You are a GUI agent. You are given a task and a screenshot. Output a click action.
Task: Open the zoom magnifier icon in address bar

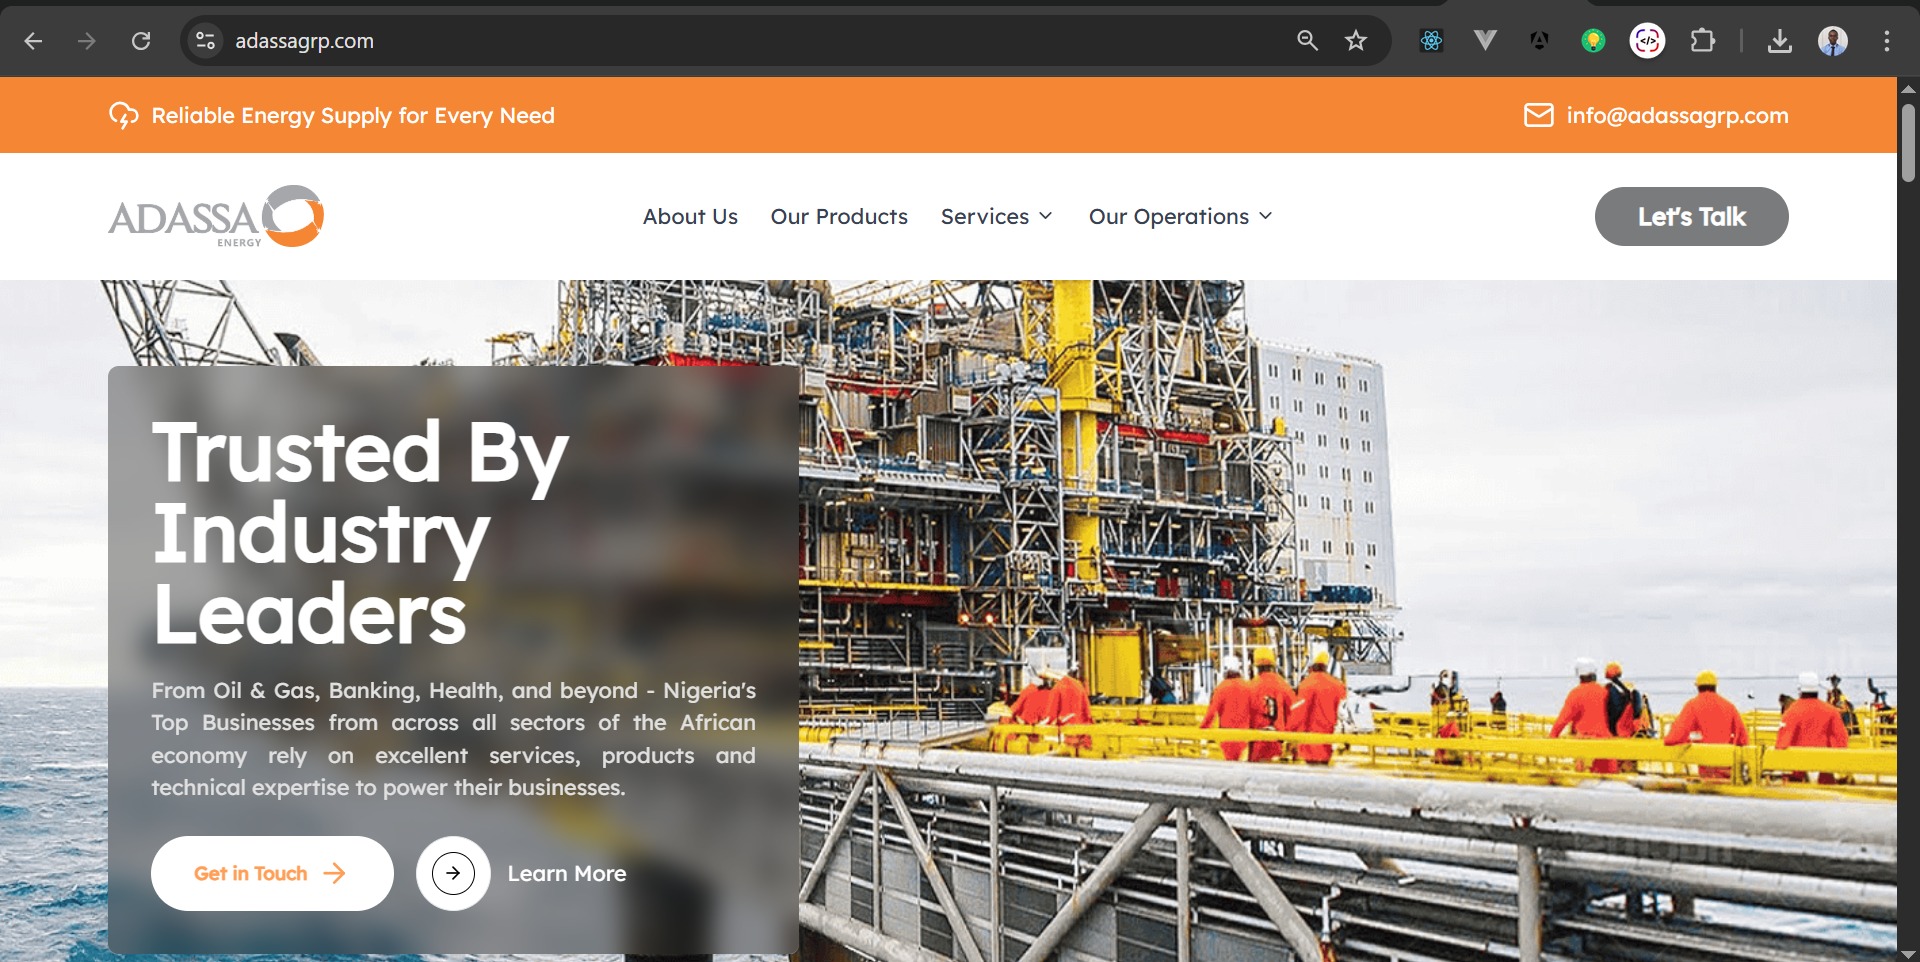point(1307,41)
